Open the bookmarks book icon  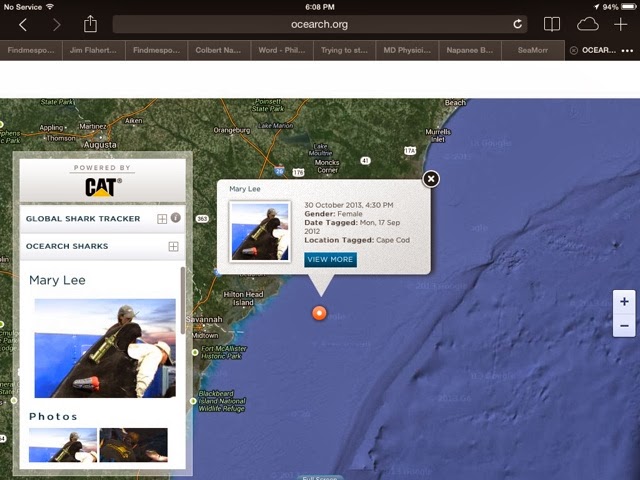(x=551, y=24)
